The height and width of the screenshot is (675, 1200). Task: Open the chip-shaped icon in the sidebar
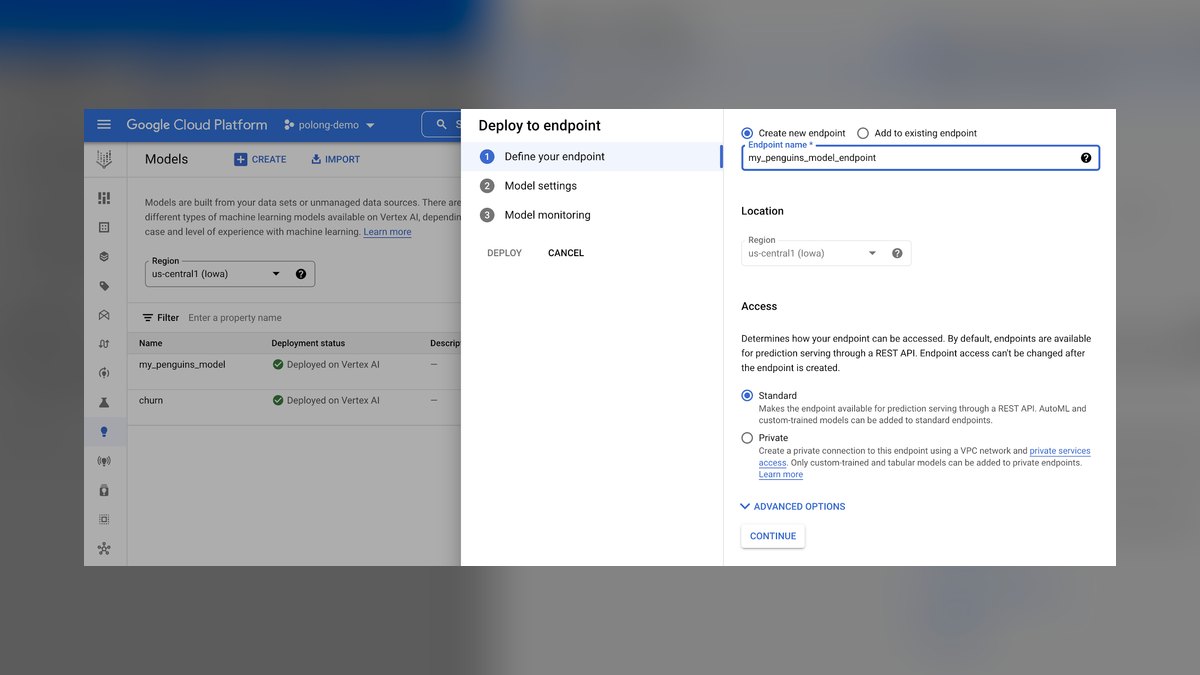pos(104,520)
